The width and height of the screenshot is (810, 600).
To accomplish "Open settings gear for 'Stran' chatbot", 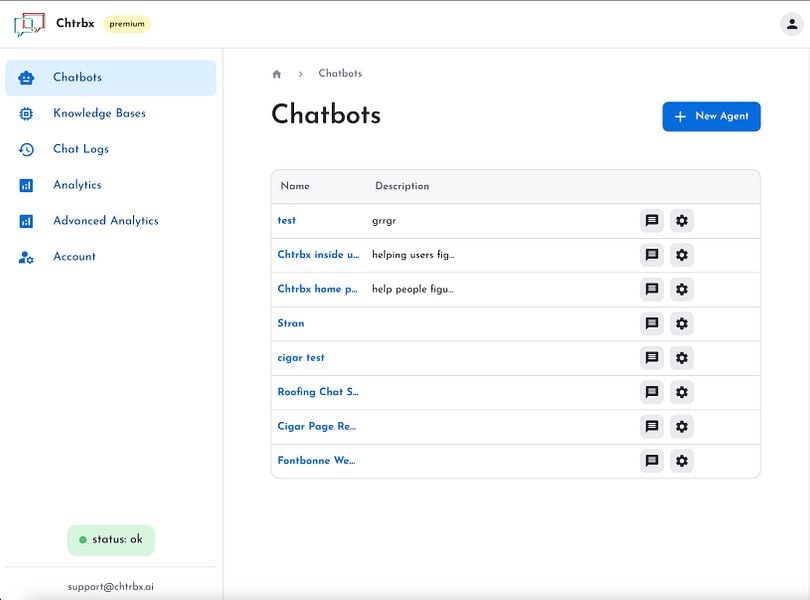I will click(682, 324).
